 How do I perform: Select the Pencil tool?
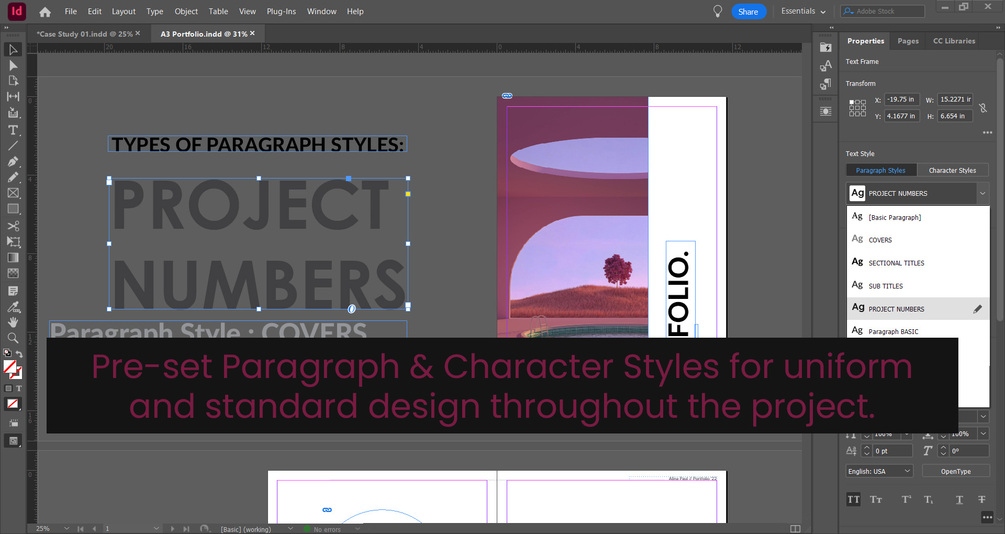(13, 177)
